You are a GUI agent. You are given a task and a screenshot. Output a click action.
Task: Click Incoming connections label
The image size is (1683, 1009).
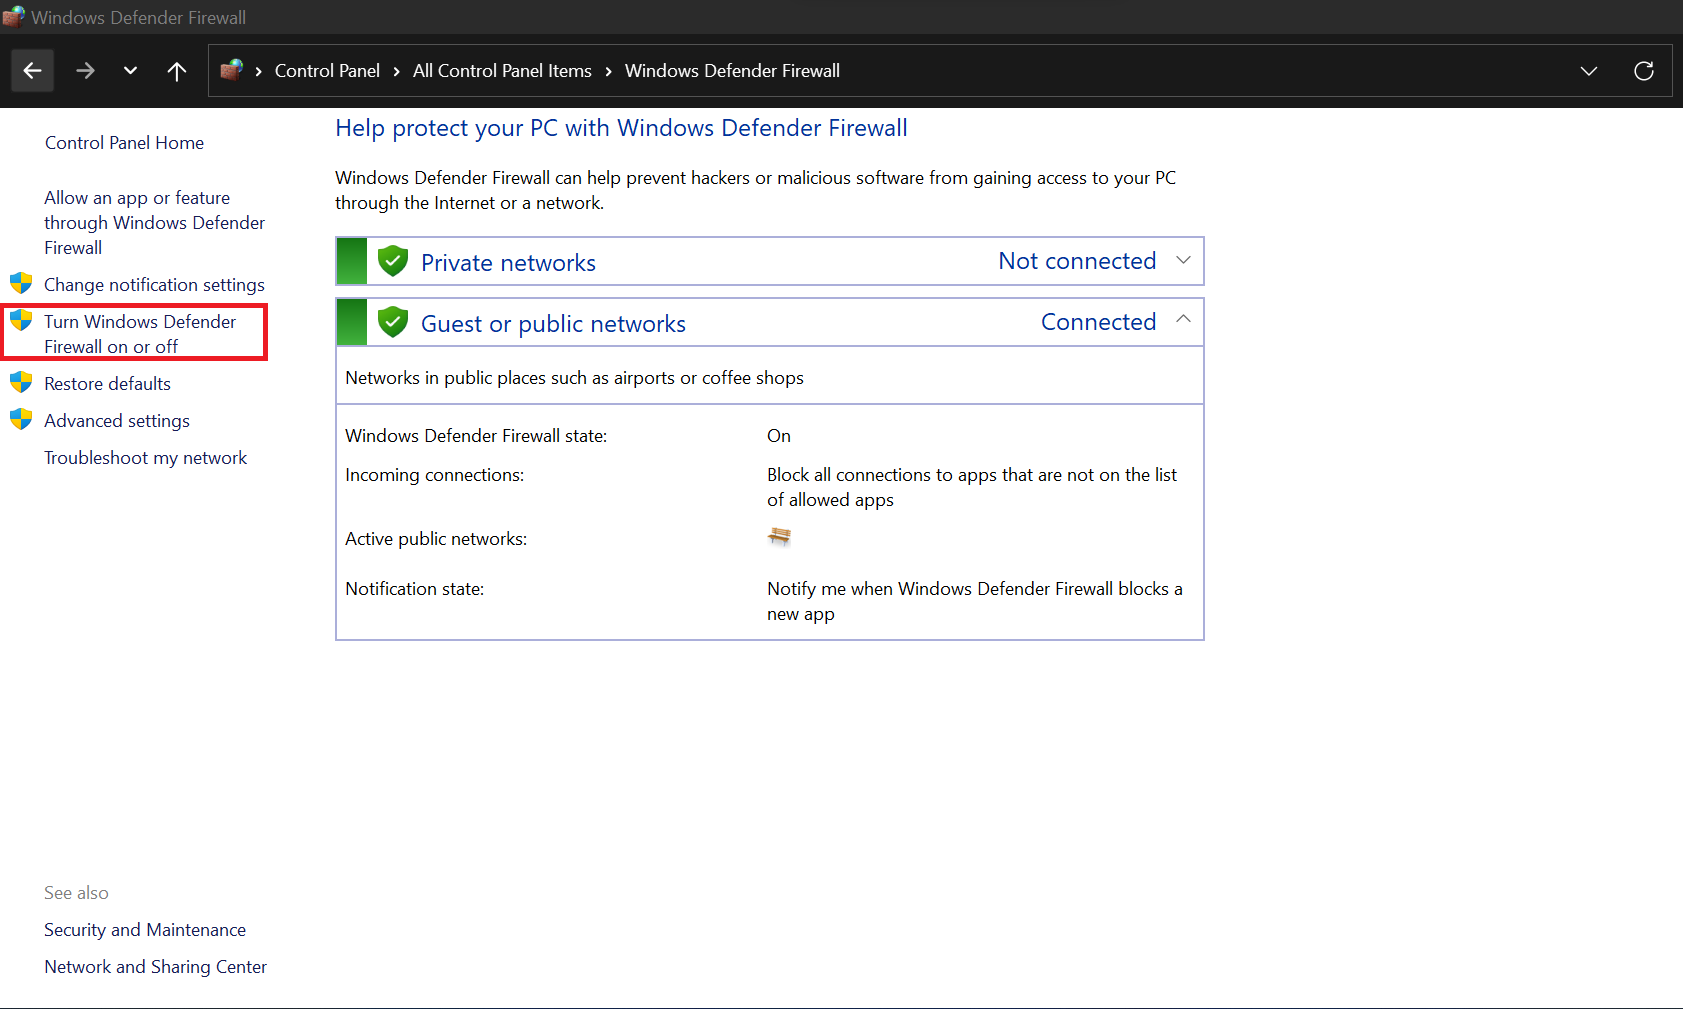point(434,475)
